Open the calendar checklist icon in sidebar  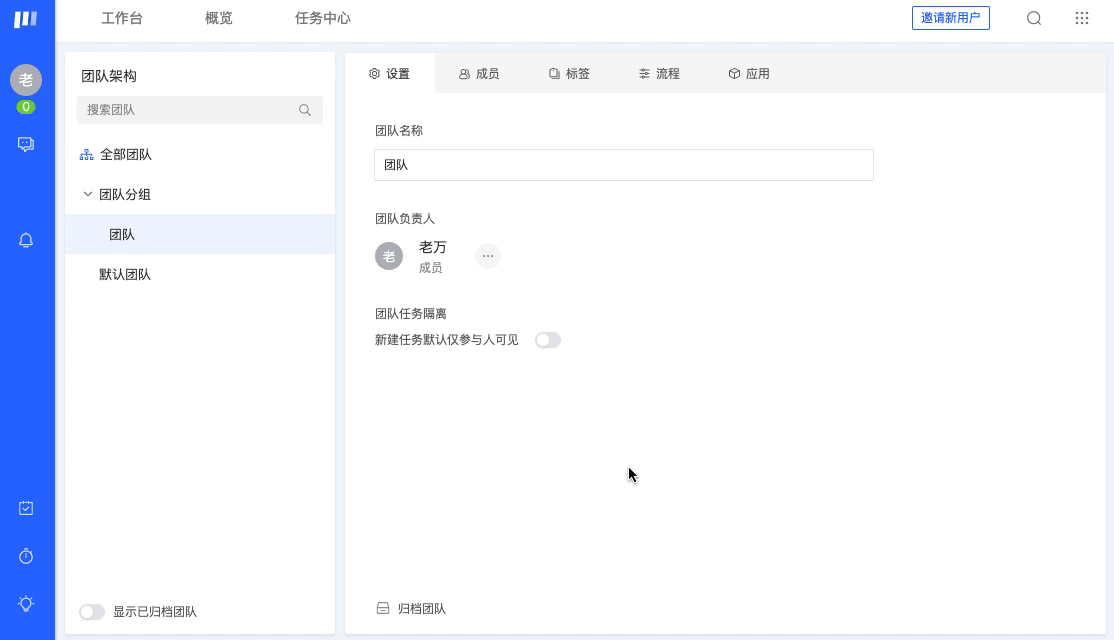(26, 509)
